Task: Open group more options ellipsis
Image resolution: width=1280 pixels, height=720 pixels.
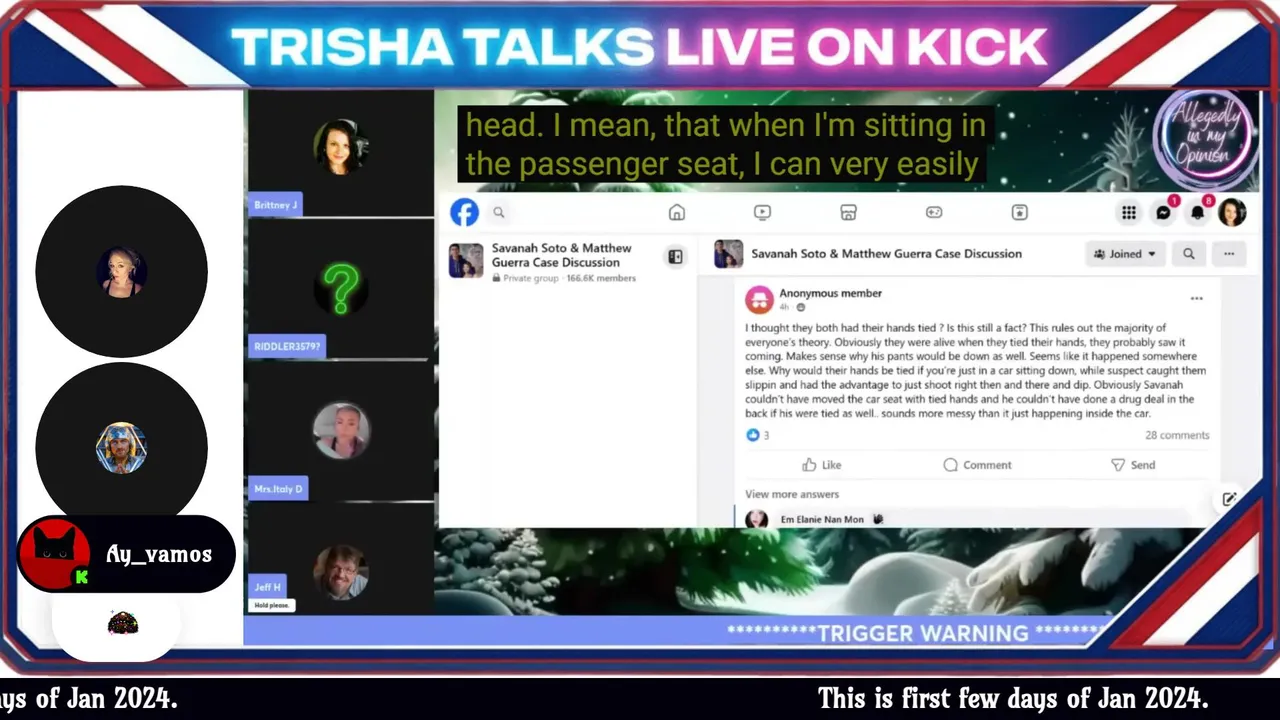Action: [x=1229, y=254]
